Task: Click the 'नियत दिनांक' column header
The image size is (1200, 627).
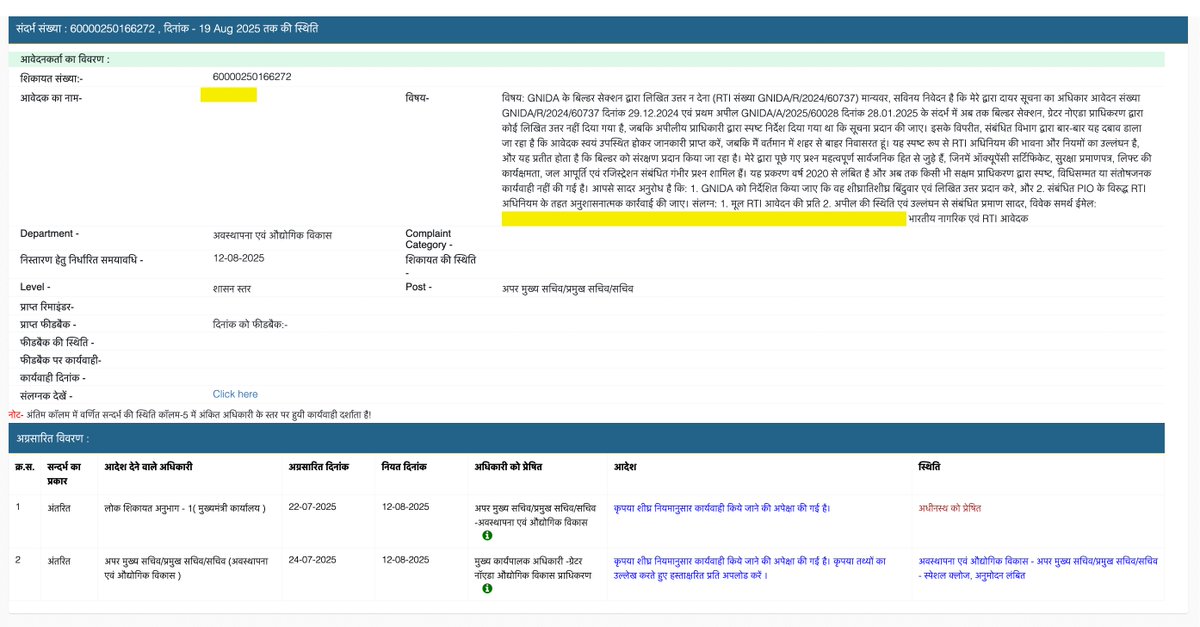Action: click(x=404, y=467)
